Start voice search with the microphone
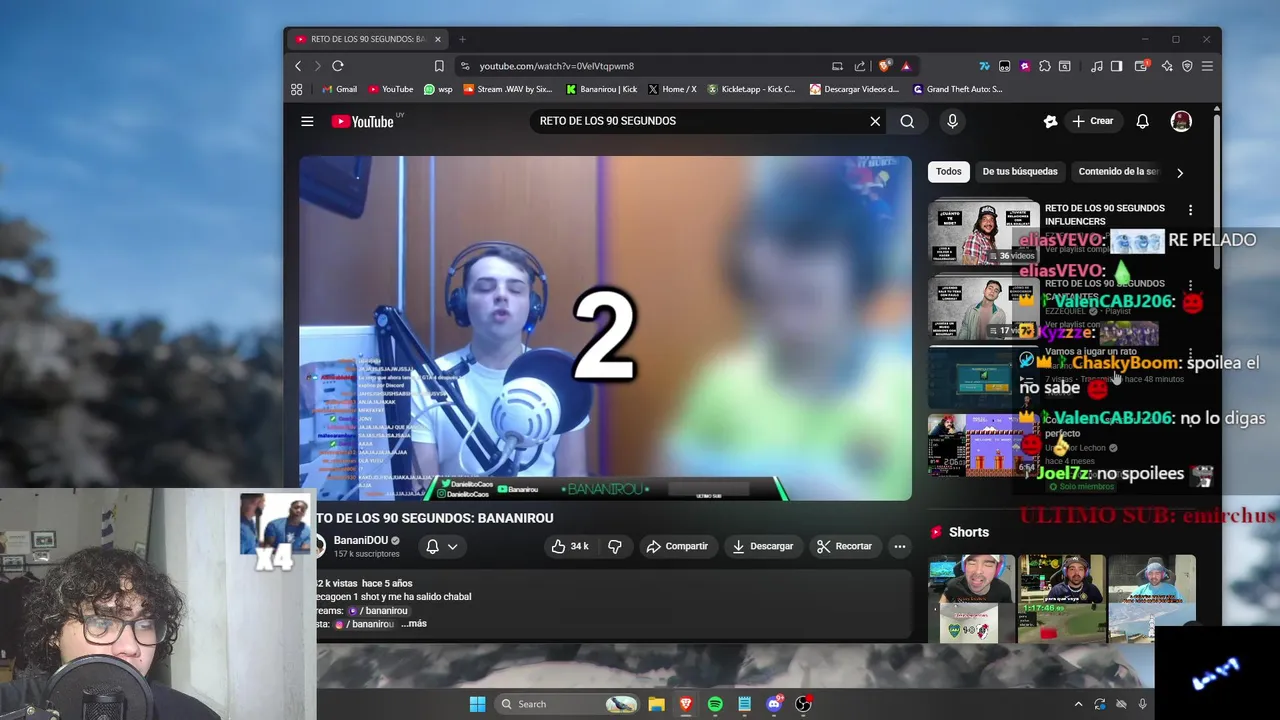This screenshot has width=1280, height=720. click(952, 121)
